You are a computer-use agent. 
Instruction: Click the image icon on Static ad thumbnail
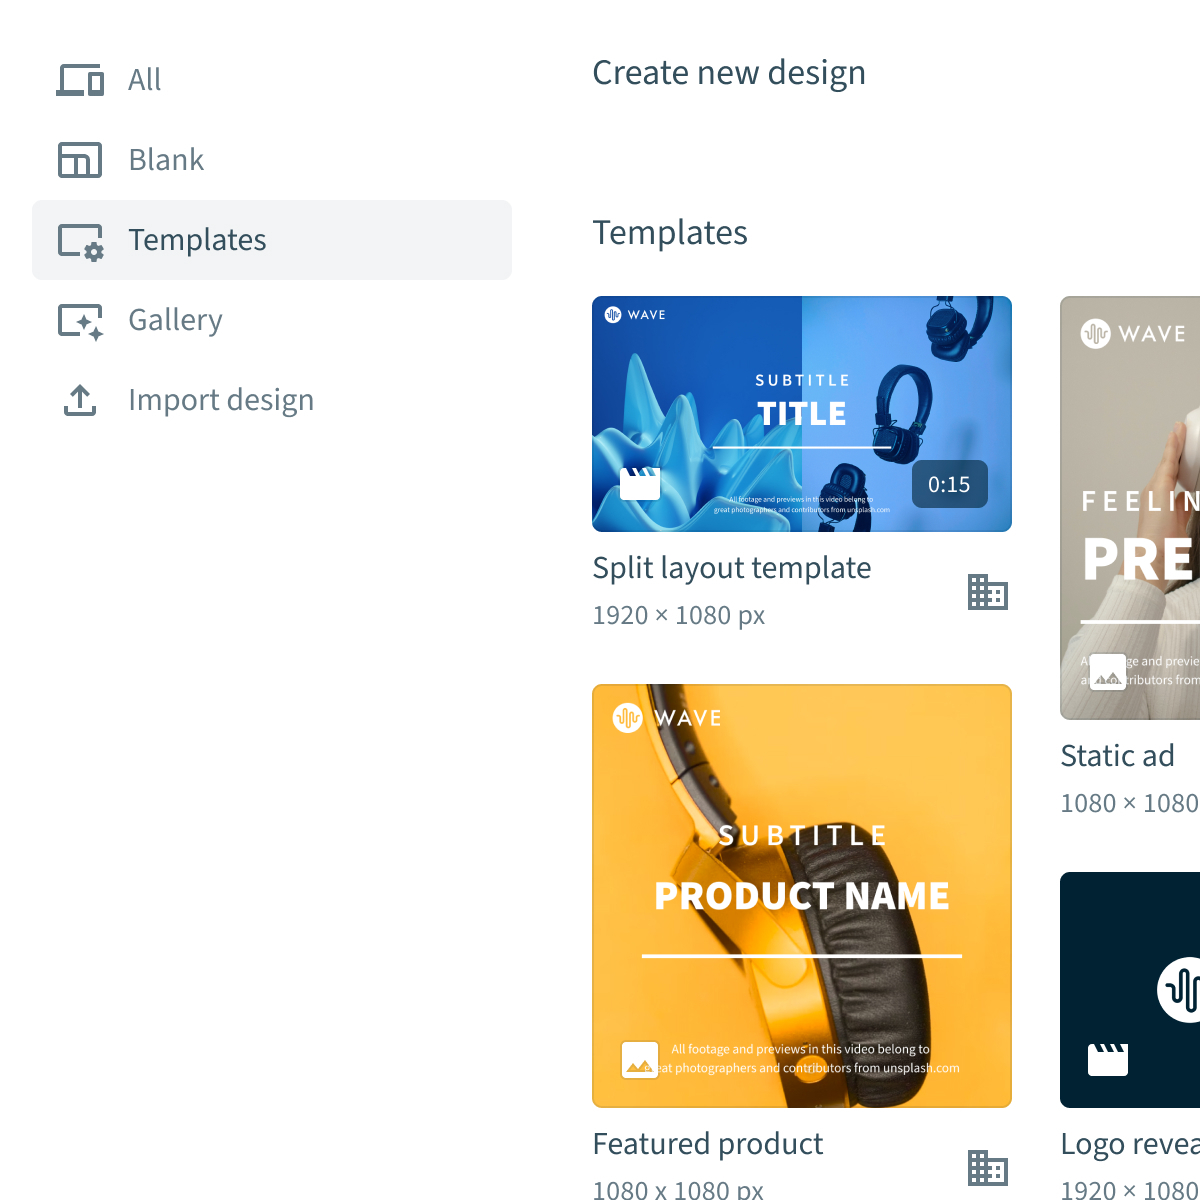click(1107, 671)
